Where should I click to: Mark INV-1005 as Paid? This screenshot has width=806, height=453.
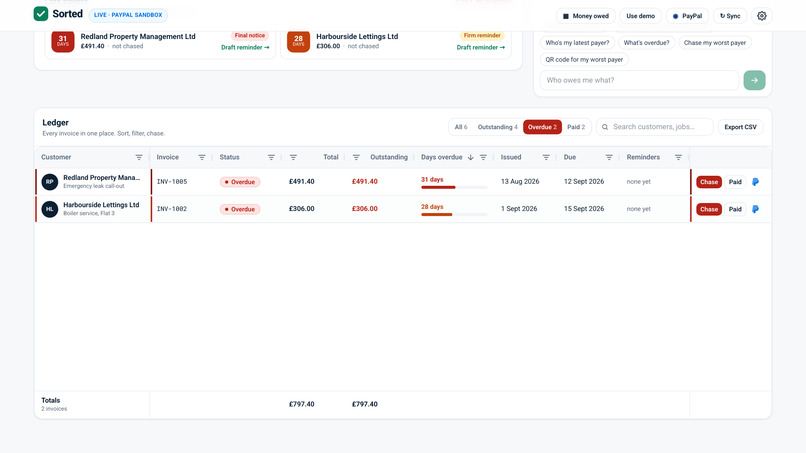coord(735,182)
